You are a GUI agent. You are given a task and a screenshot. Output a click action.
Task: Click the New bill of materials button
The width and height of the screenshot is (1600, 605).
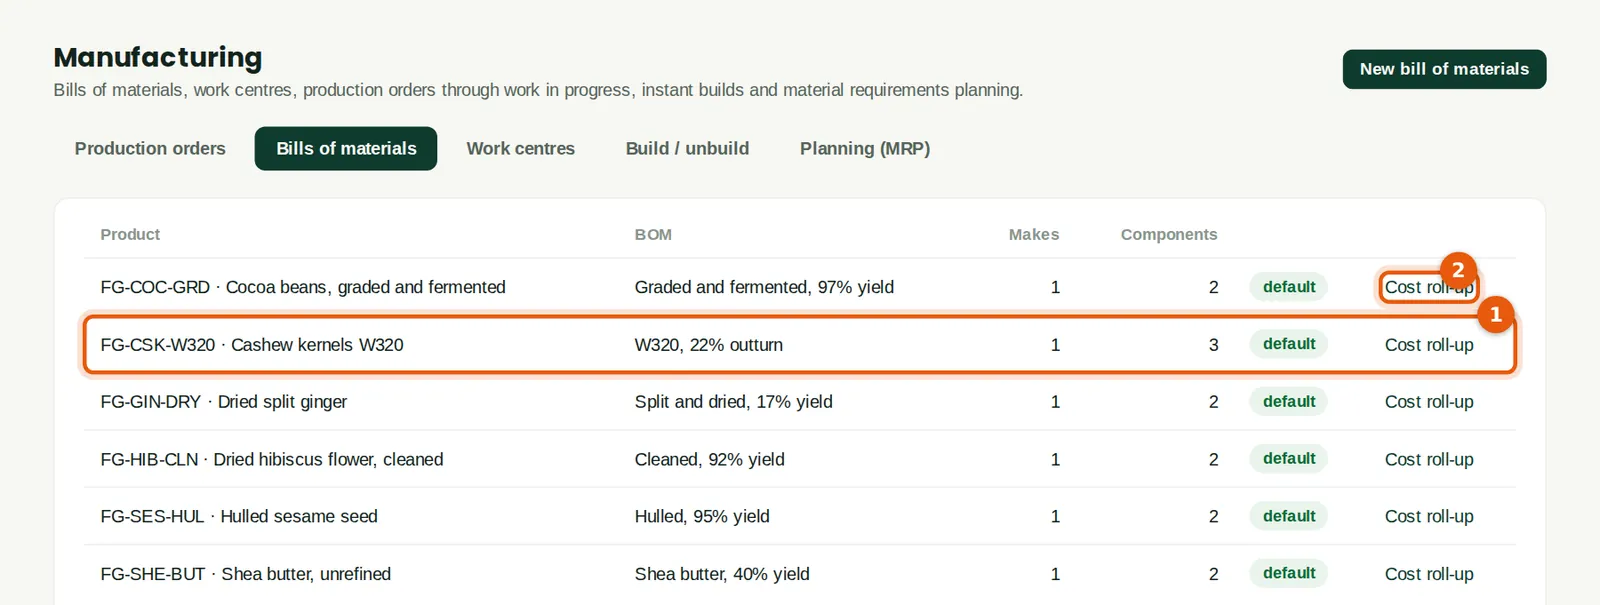tap(1444, 69)
